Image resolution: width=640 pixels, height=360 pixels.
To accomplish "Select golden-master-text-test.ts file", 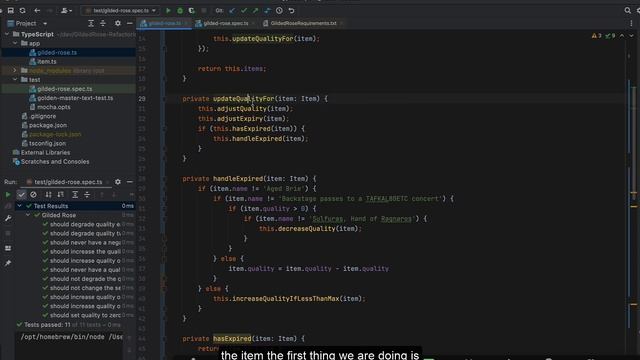I will 75,98.
